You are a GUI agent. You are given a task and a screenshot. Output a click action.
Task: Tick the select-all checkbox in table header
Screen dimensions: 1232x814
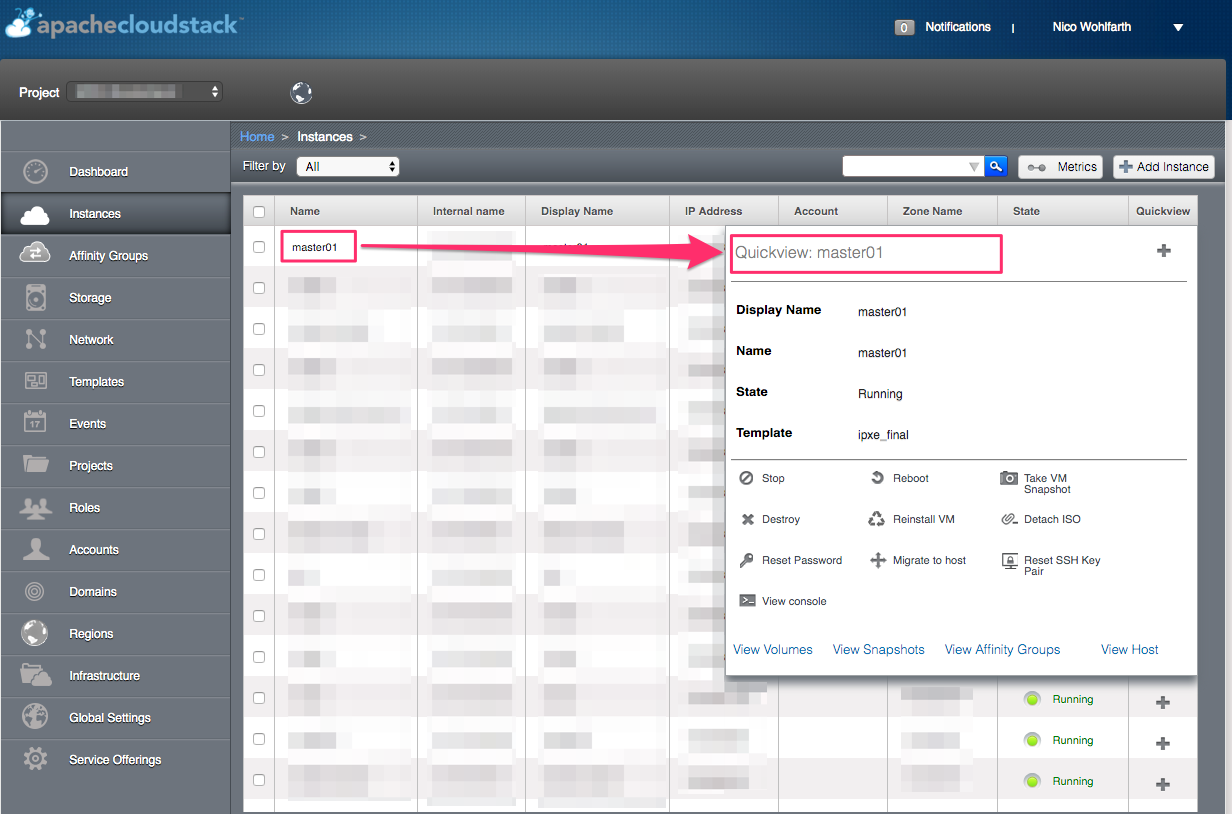(259, 212)
